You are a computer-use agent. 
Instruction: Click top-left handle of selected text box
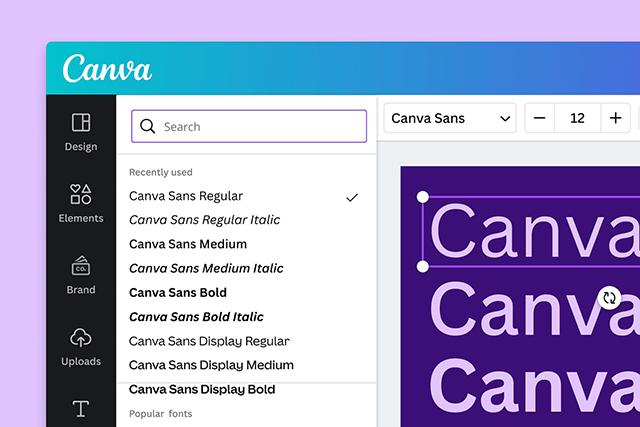423,197
